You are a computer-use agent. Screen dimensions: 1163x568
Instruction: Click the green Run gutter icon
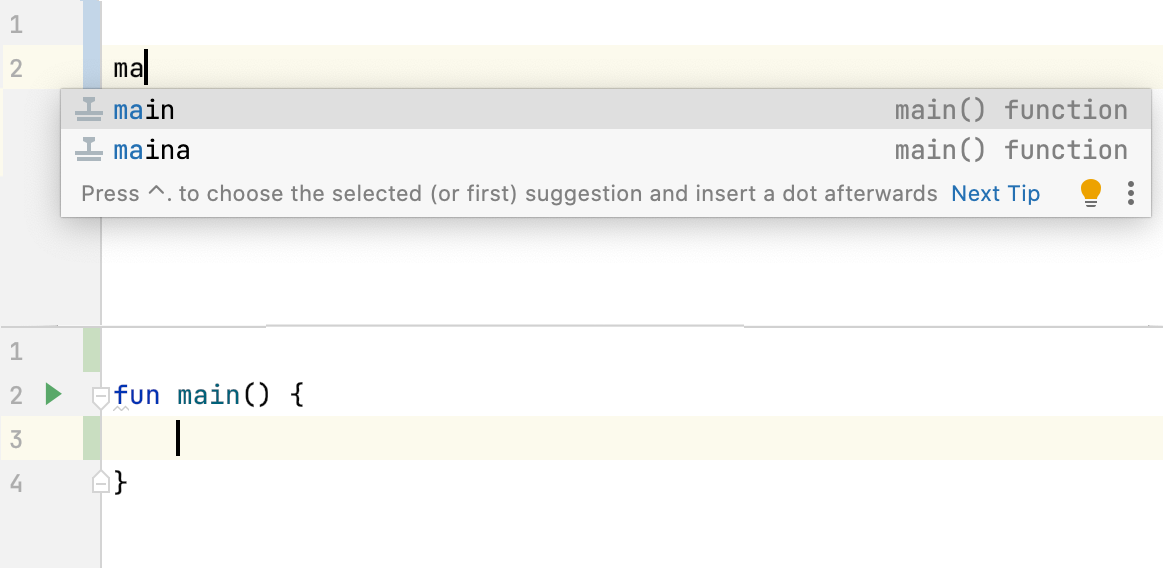(53, 395)
